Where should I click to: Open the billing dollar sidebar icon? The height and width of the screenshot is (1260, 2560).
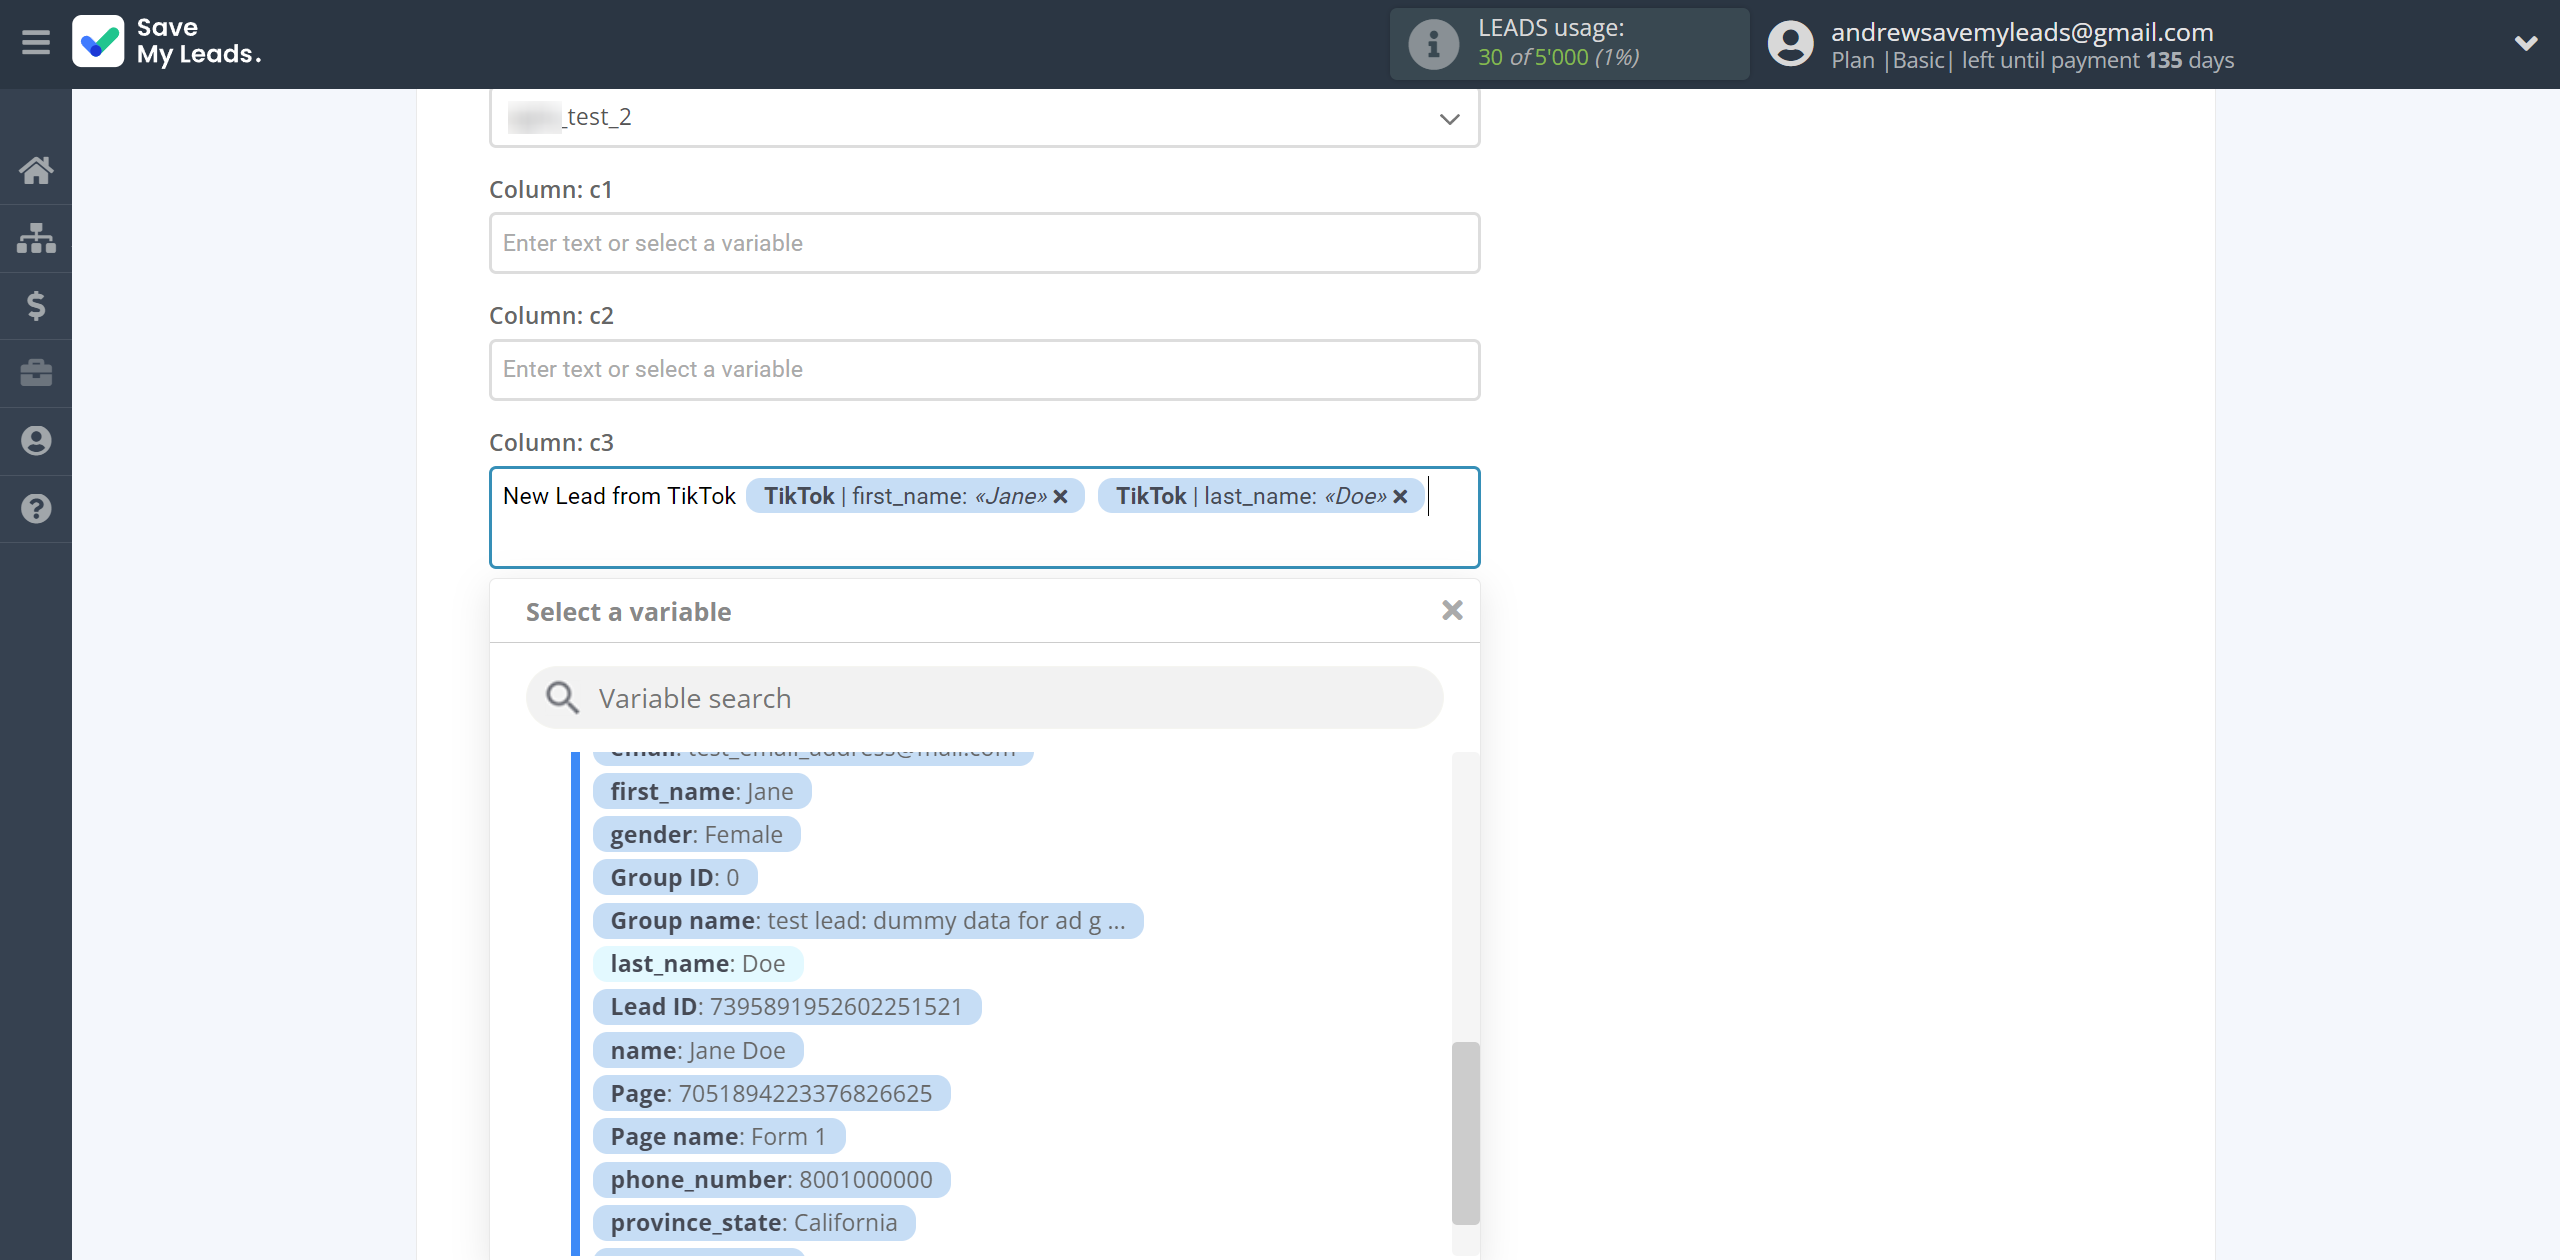(x=36, y=305)
